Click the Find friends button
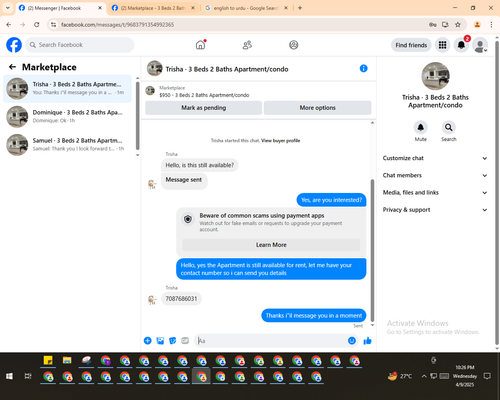 click(411, 45)
